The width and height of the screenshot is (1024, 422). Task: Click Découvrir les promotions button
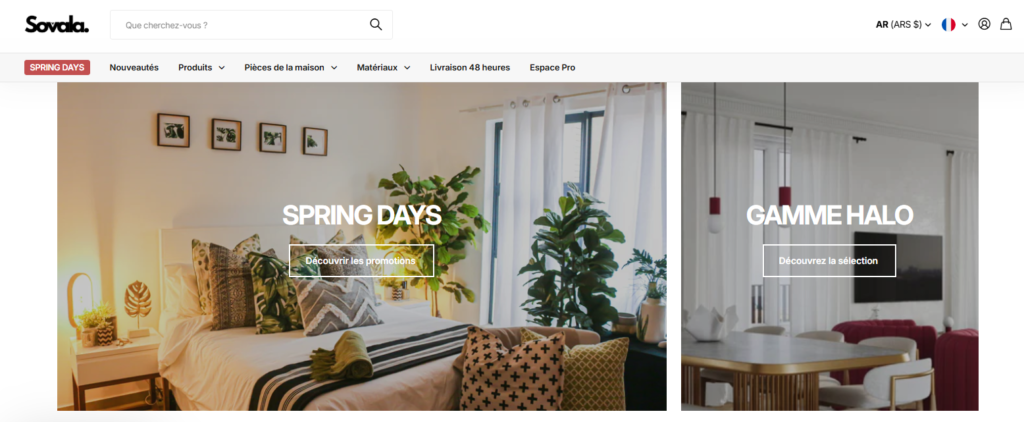pos(361,261)
